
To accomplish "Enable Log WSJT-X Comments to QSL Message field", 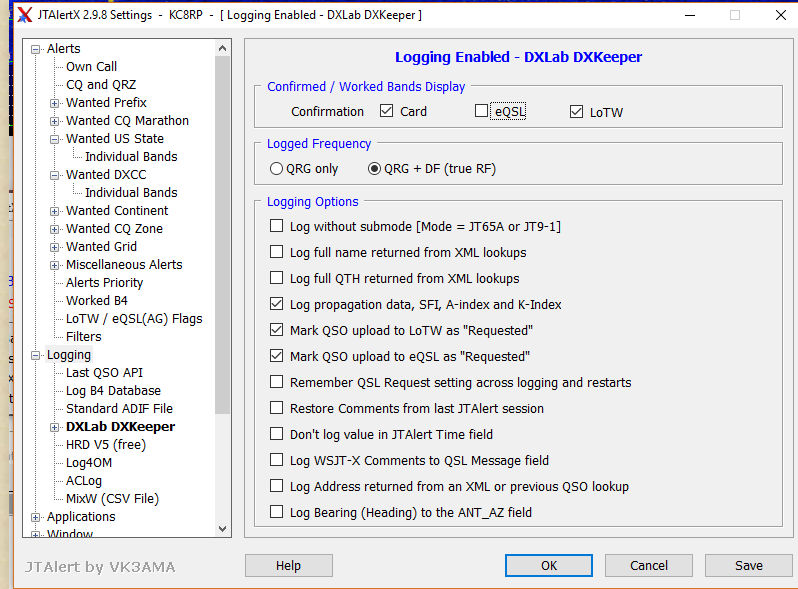I will coord(276,460).
